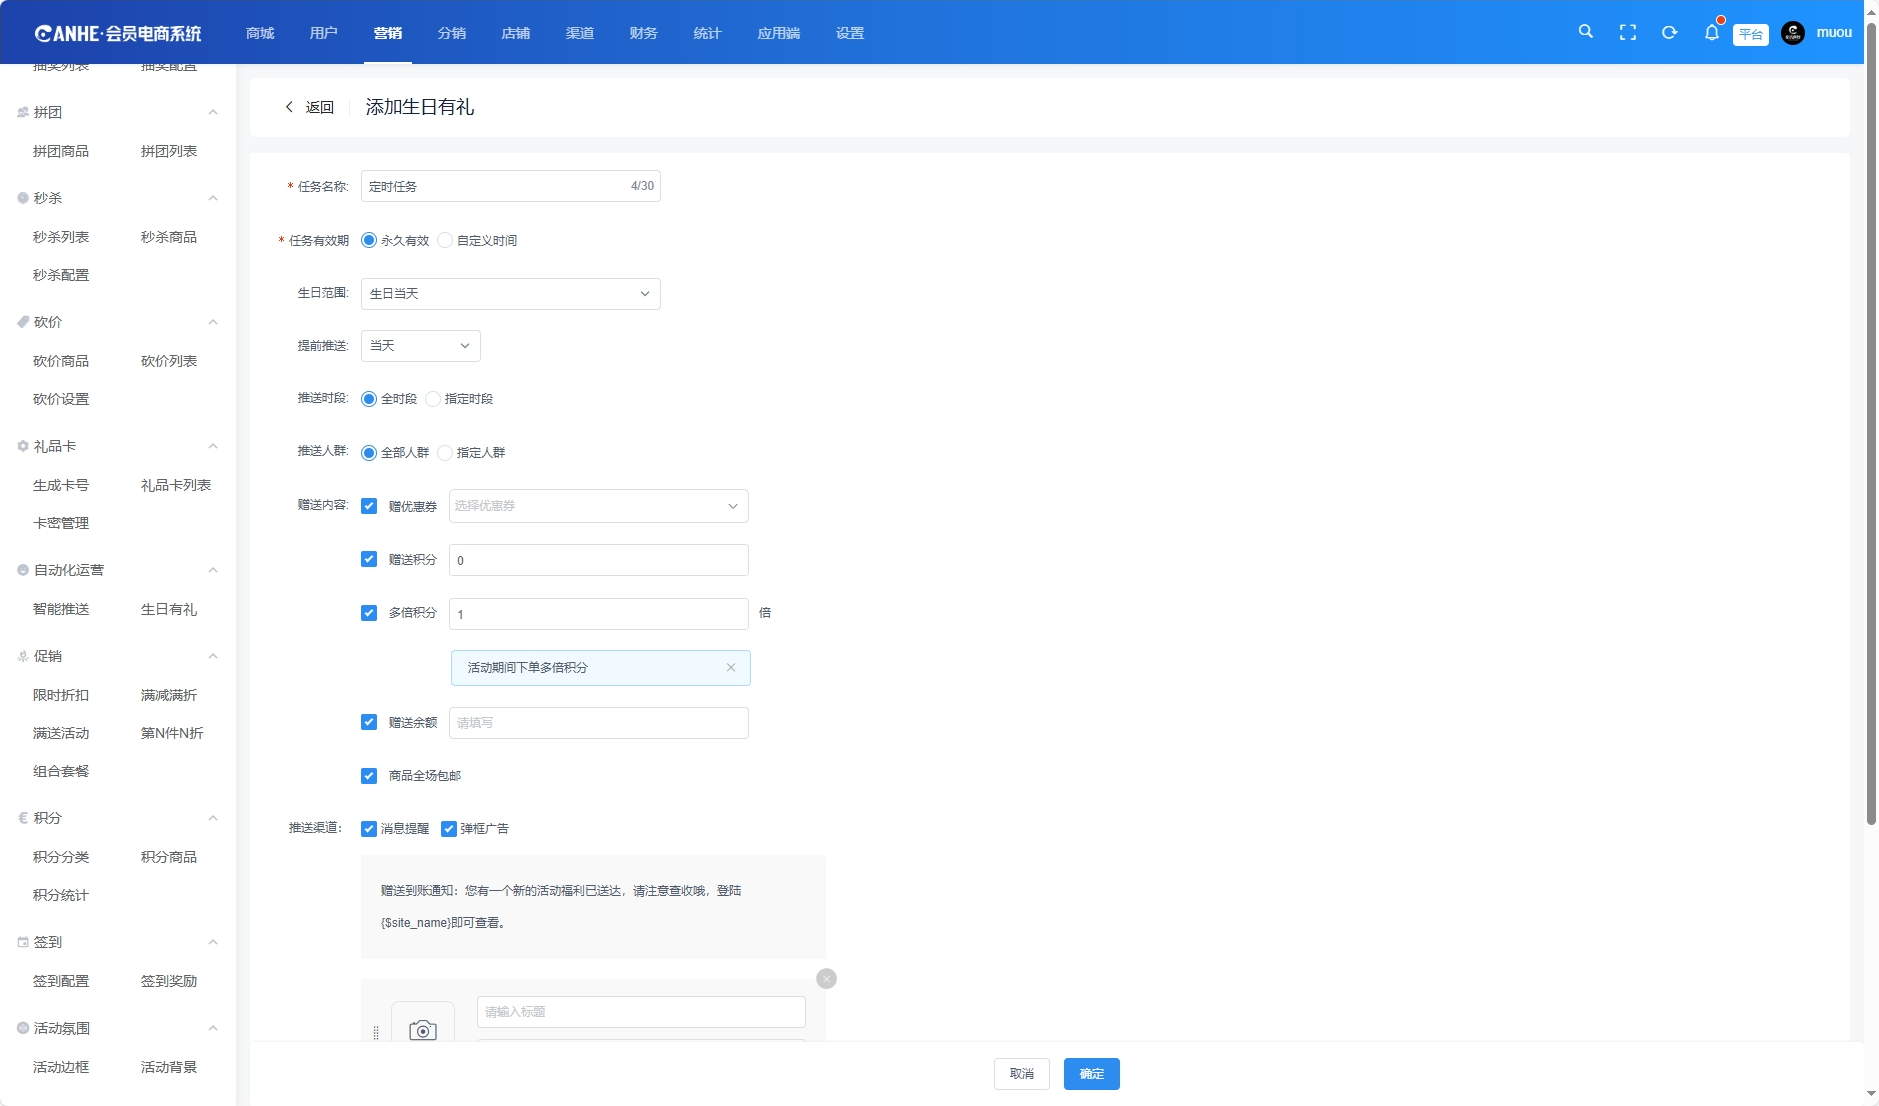Uncheck the 弹框广告 checkbox

coord(449,829)
